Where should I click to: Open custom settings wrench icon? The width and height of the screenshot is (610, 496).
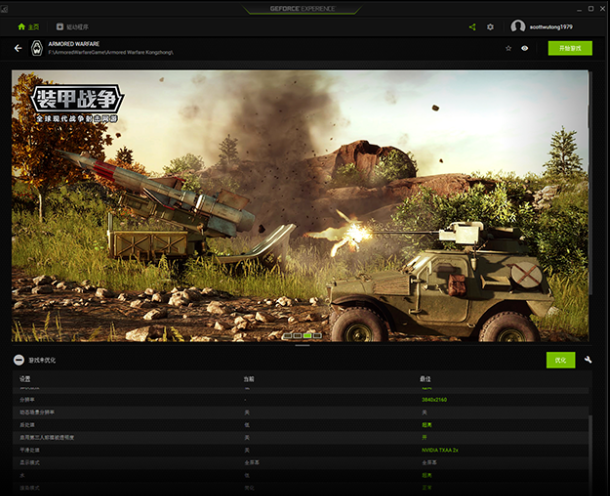(x=588, y=360)
